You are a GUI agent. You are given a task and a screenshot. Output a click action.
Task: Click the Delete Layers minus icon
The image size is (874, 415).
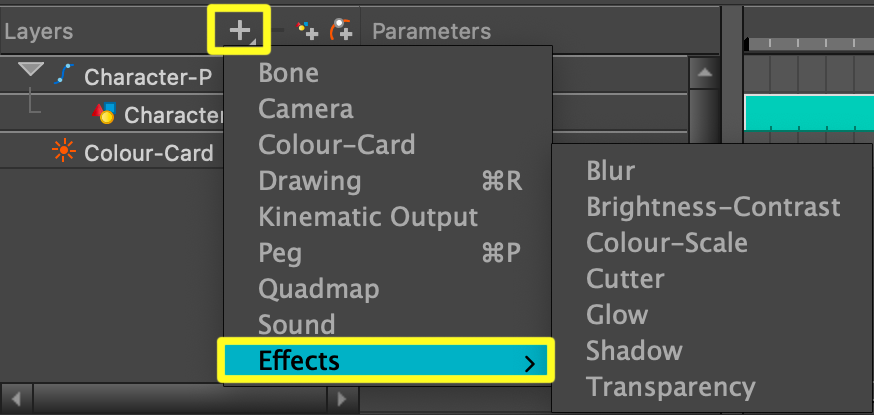tap(280, 31)
